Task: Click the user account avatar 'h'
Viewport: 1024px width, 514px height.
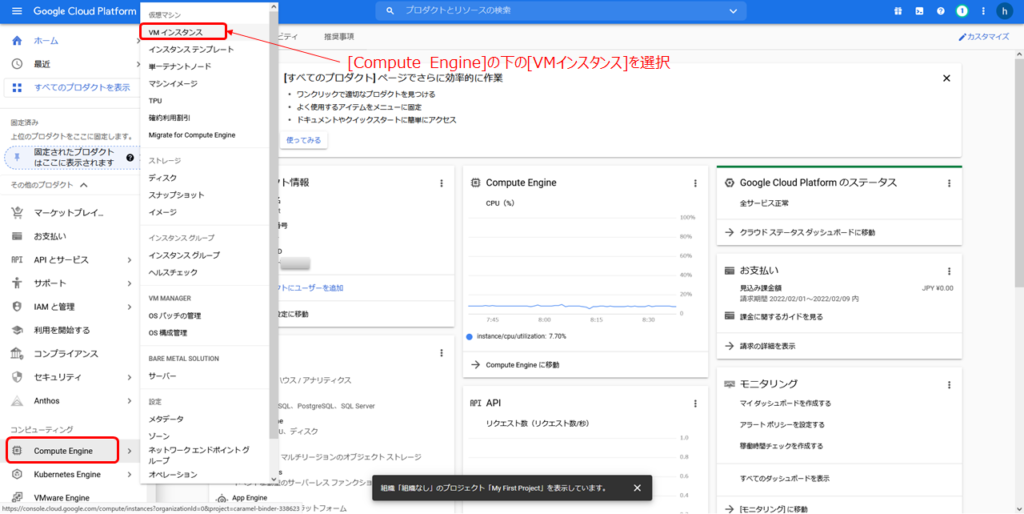Action: tap(1005, 11)
